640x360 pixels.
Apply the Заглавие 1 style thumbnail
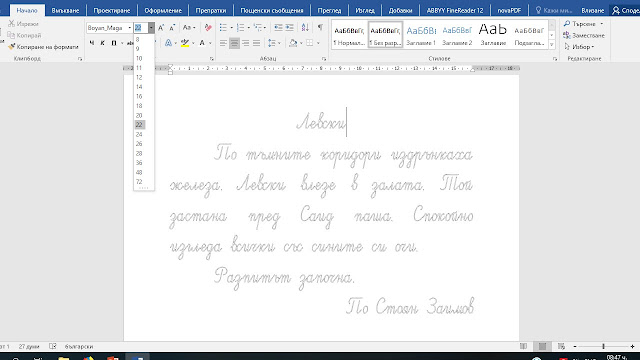tap(421, 35)
